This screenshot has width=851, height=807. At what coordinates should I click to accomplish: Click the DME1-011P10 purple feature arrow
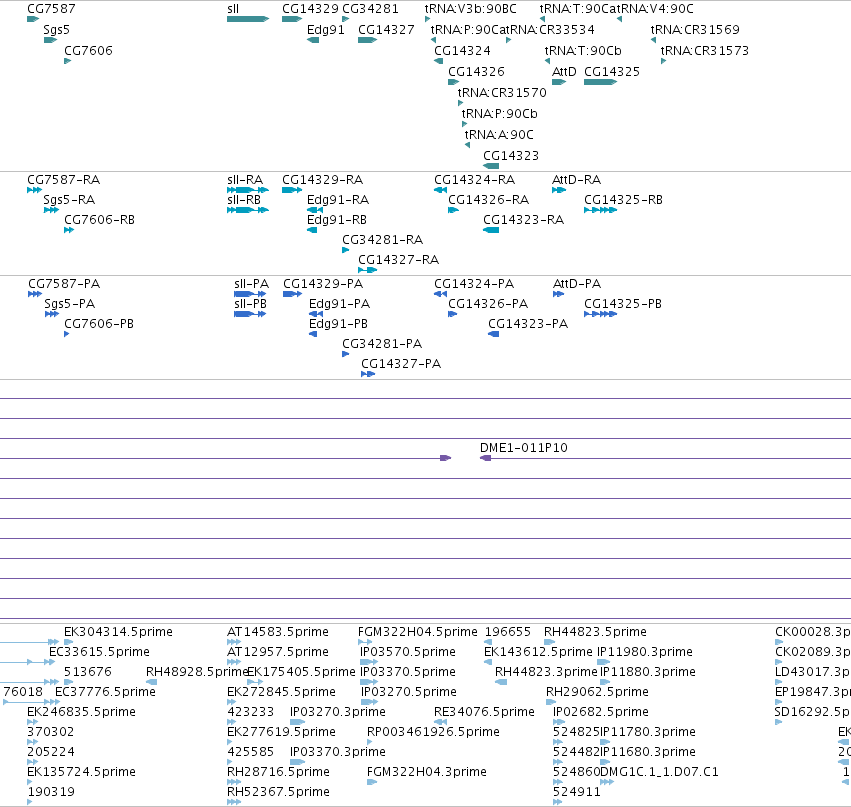click(x=486, y=458)
